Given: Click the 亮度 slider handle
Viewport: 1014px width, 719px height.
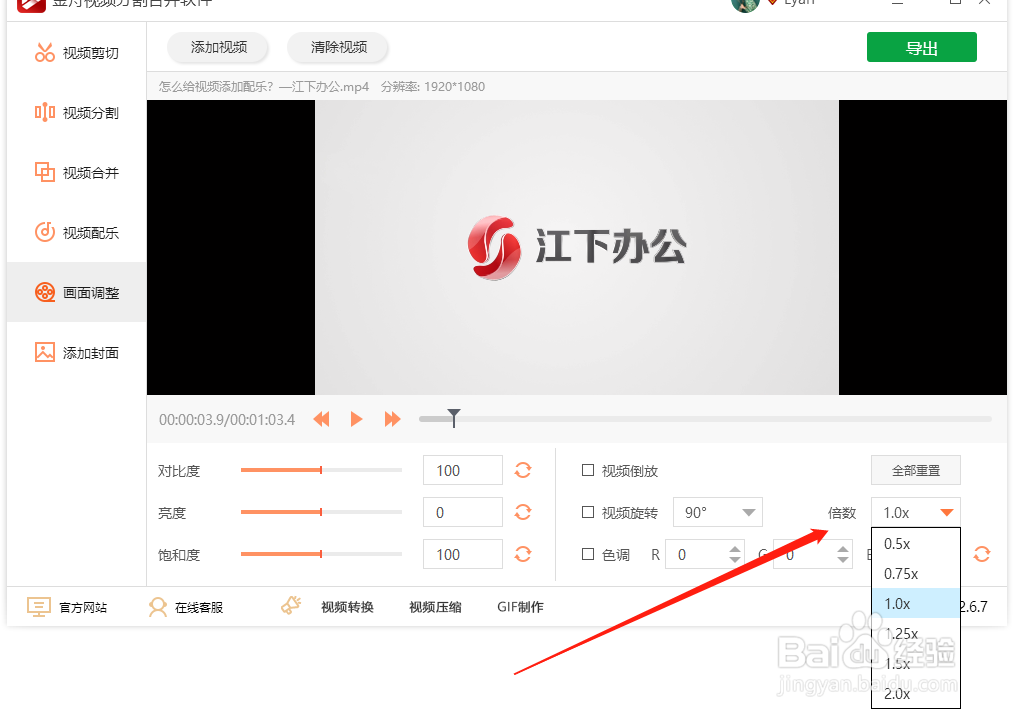Looking at the screenshot, I should tap(321, 512).
